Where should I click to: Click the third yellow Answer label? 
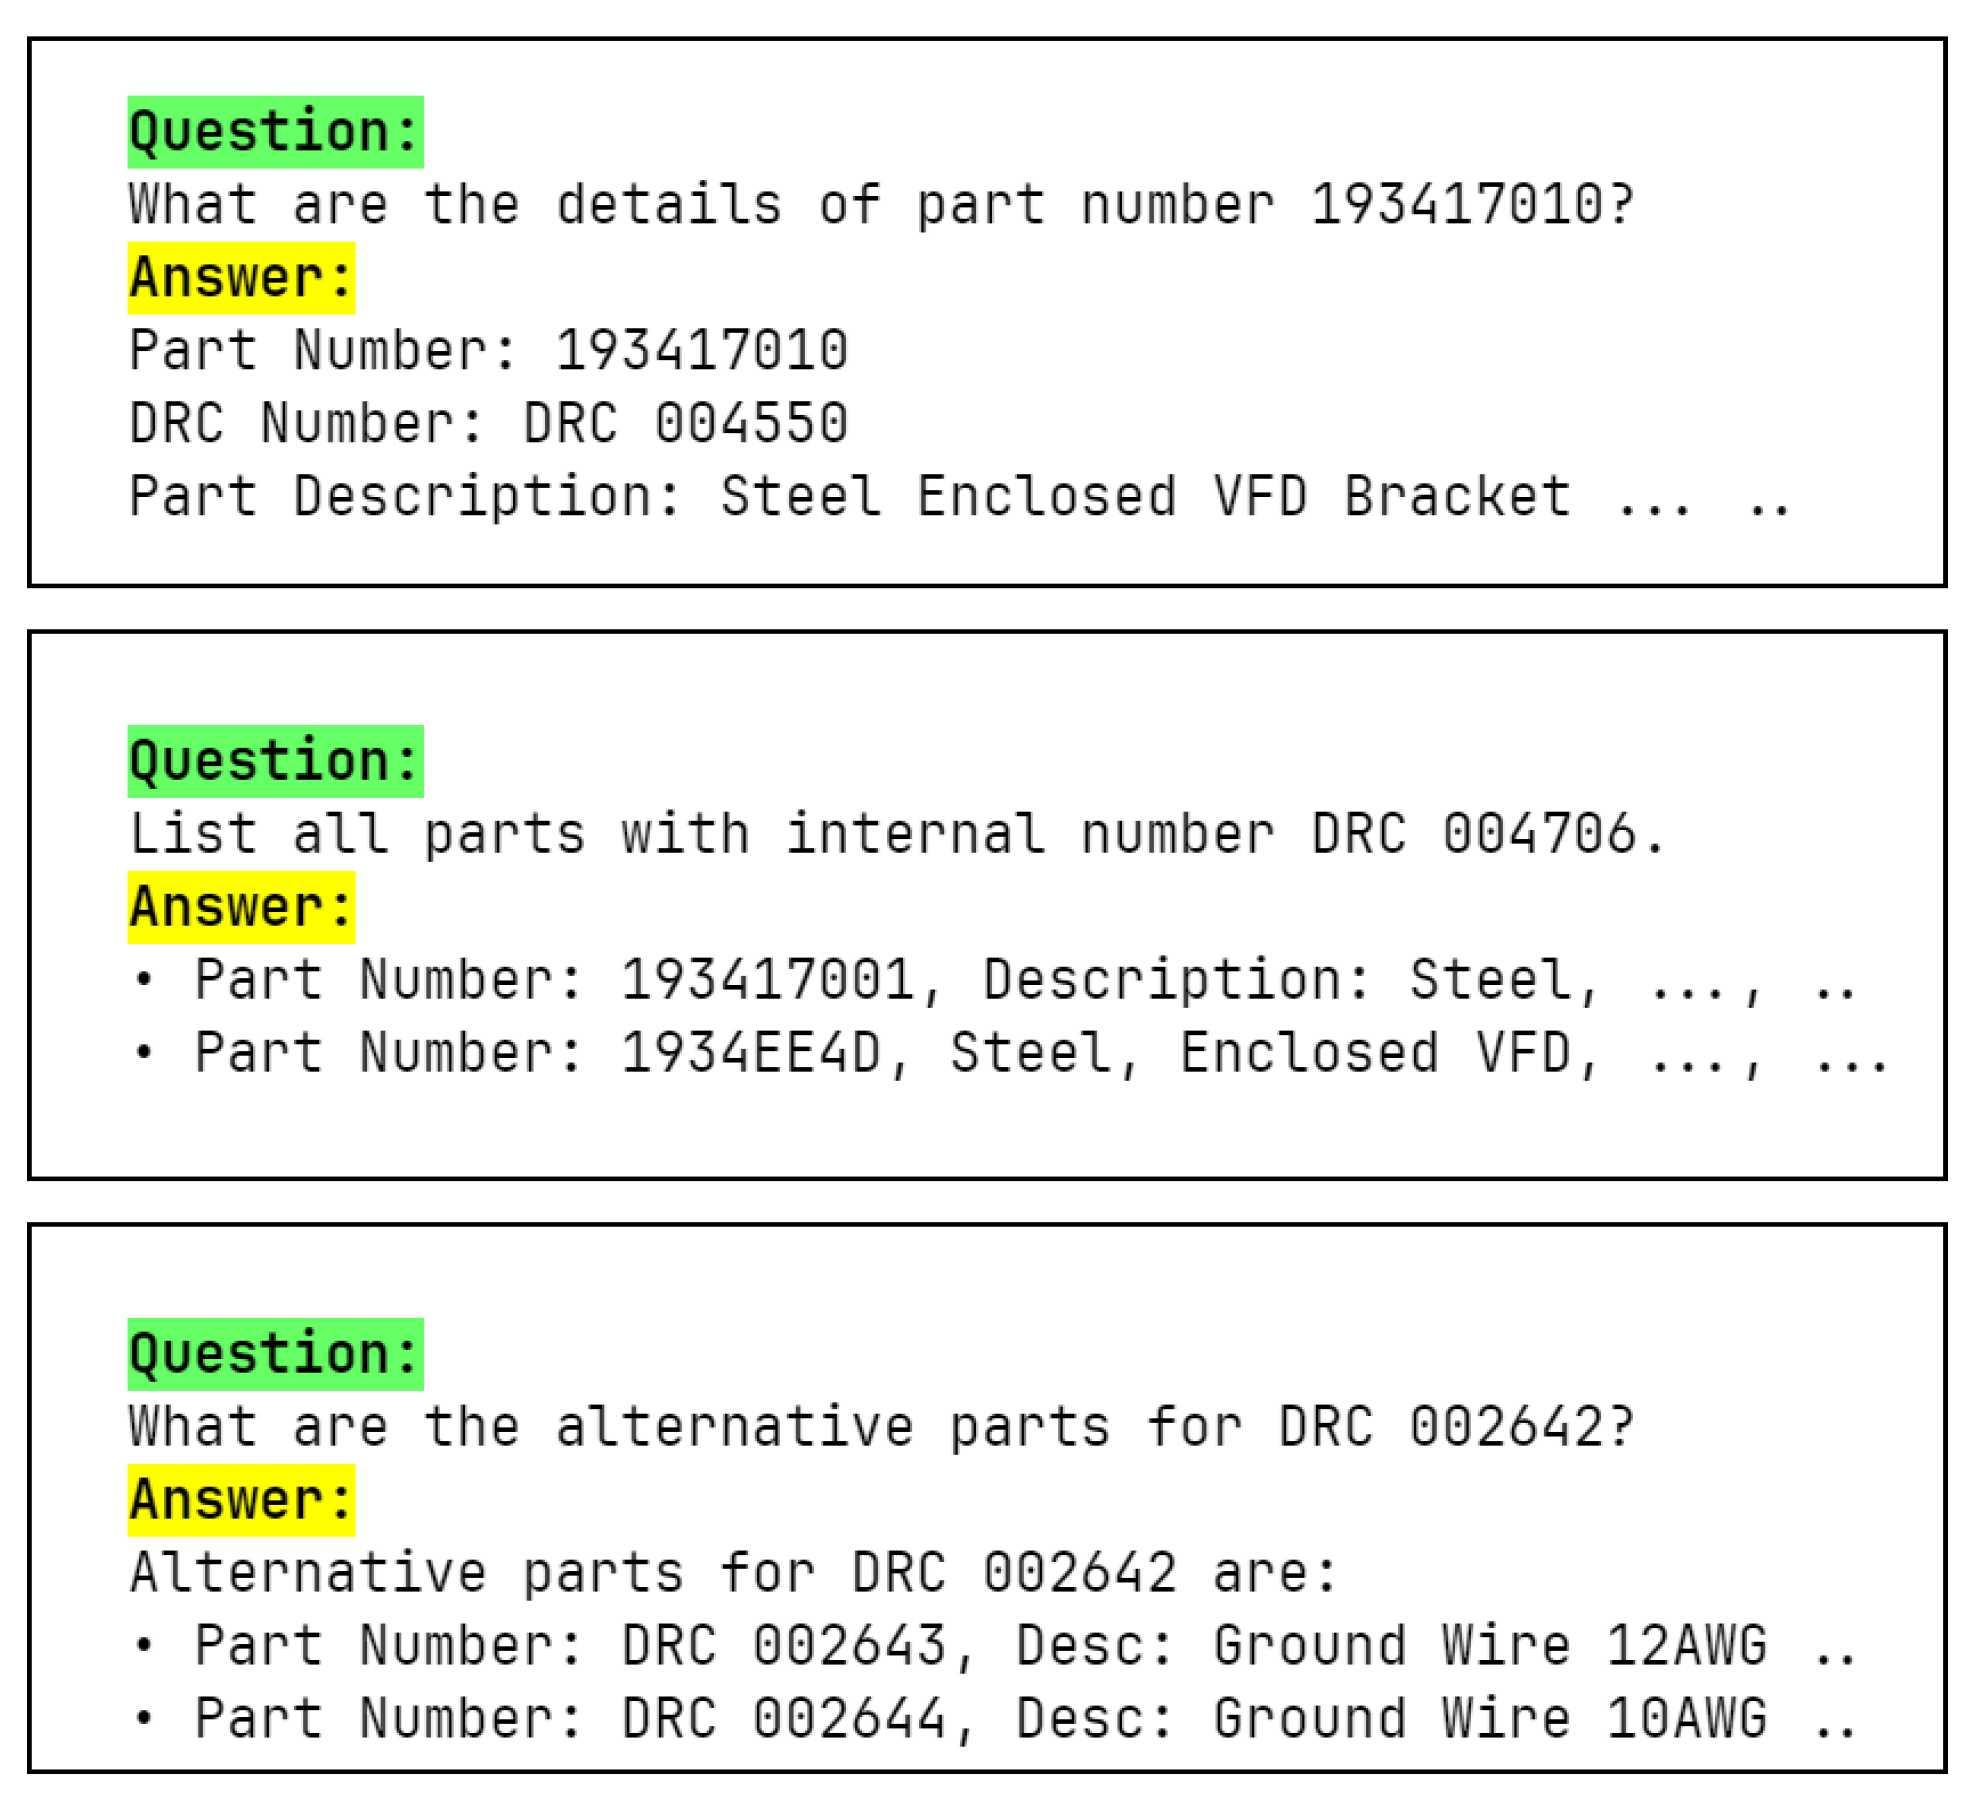click(241, 1500)
